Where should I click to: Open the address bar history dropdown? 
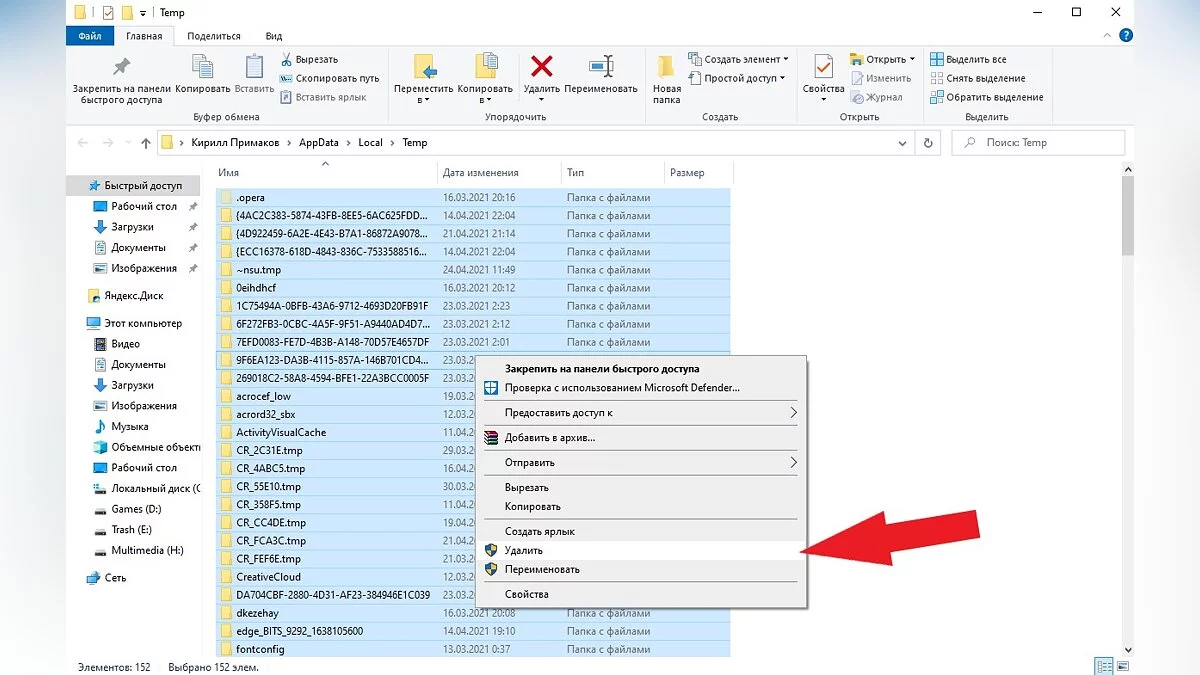(x=903, y=143)
